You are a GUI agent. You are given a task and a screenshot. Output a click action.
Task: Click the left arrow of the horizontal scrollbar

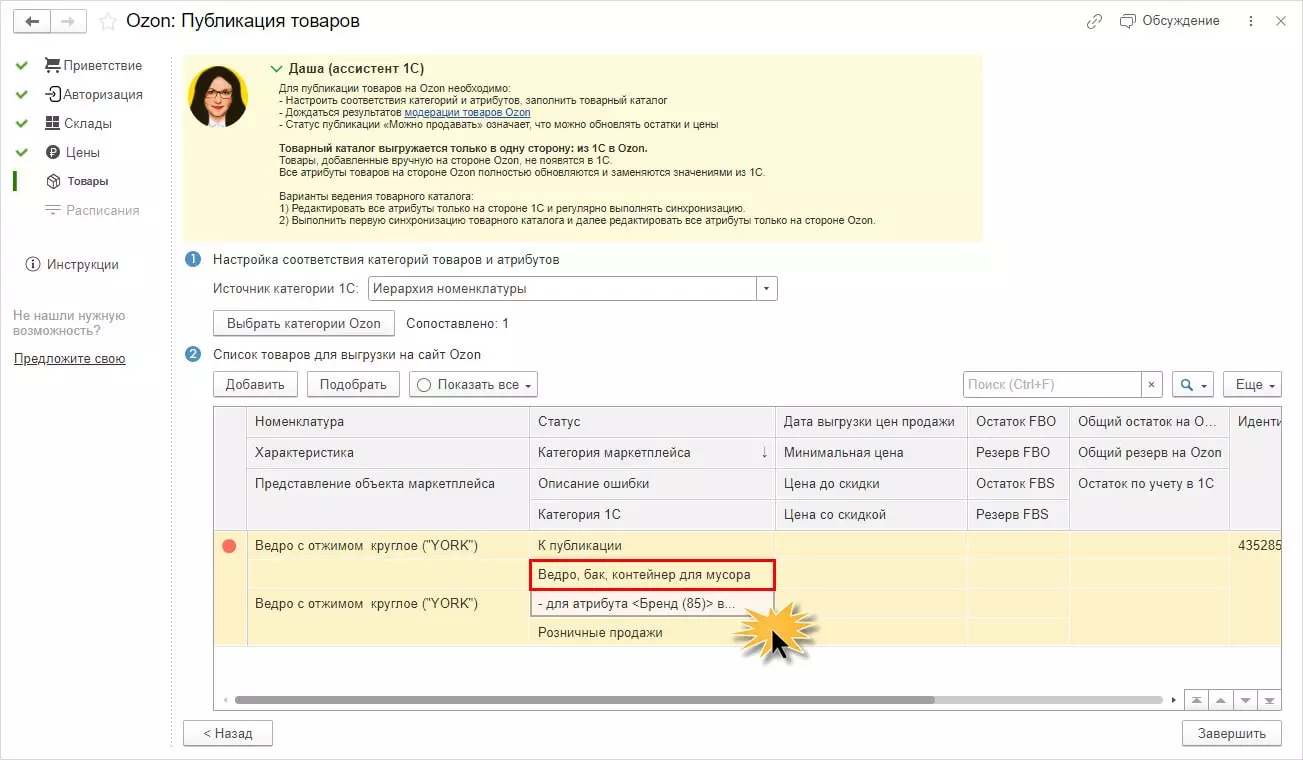click(224, 700)
